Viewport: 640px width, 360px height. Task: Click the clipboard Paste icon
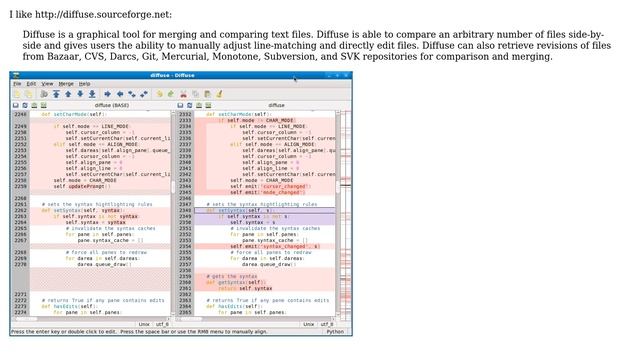[x=207, y=94]
